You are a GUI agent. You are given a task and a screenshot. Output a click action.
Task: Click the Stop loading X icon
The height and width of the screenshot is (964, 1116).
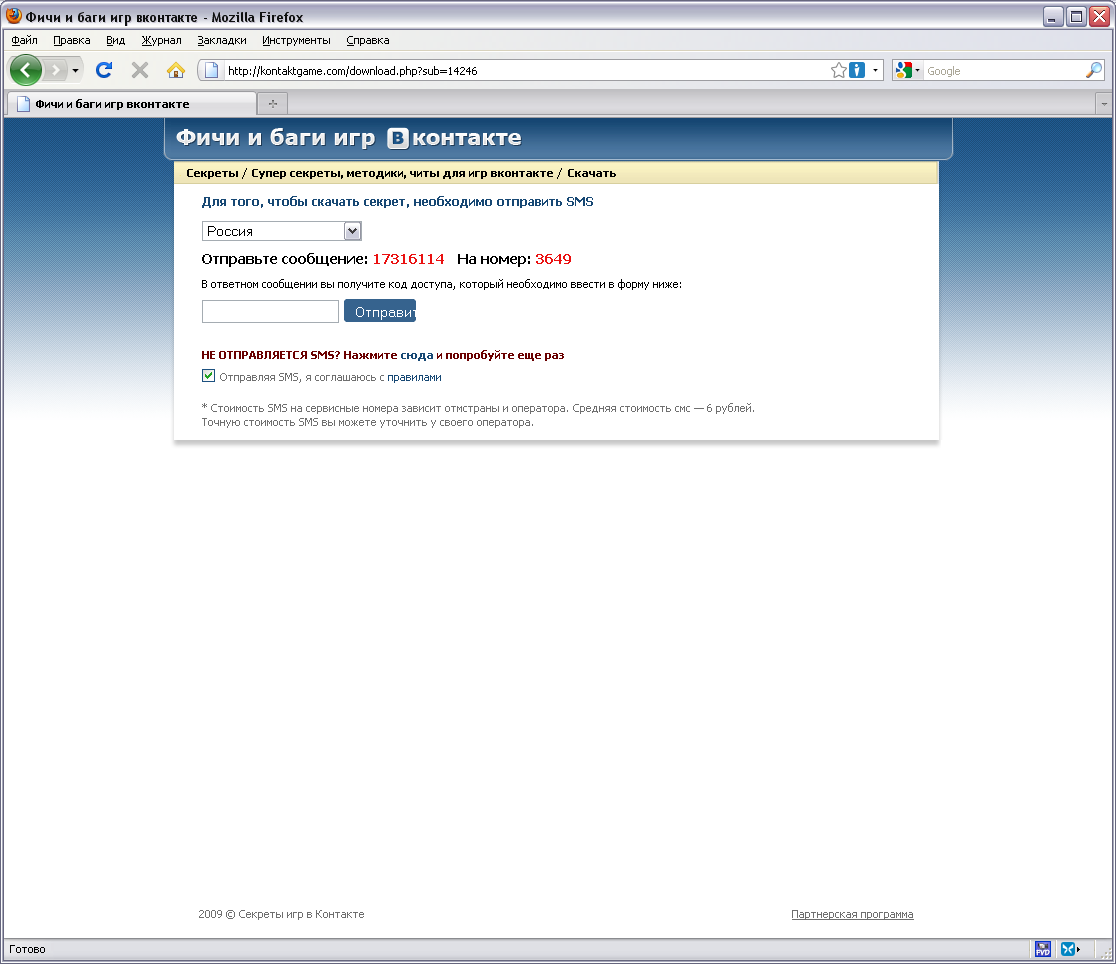[x=140, y=70]
